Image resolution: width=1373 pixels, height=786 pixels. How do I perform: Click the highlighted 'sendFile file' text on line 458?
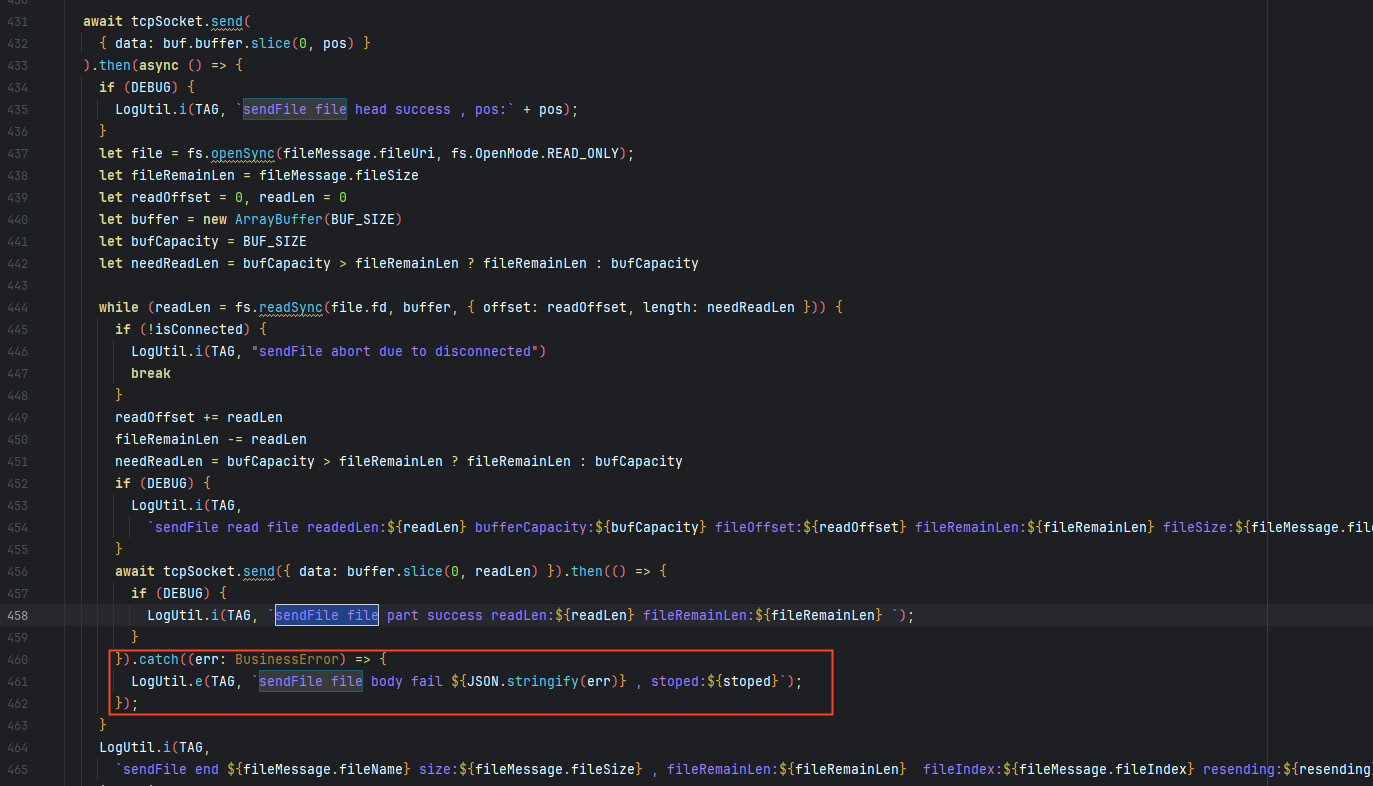(x=327, y=616)
